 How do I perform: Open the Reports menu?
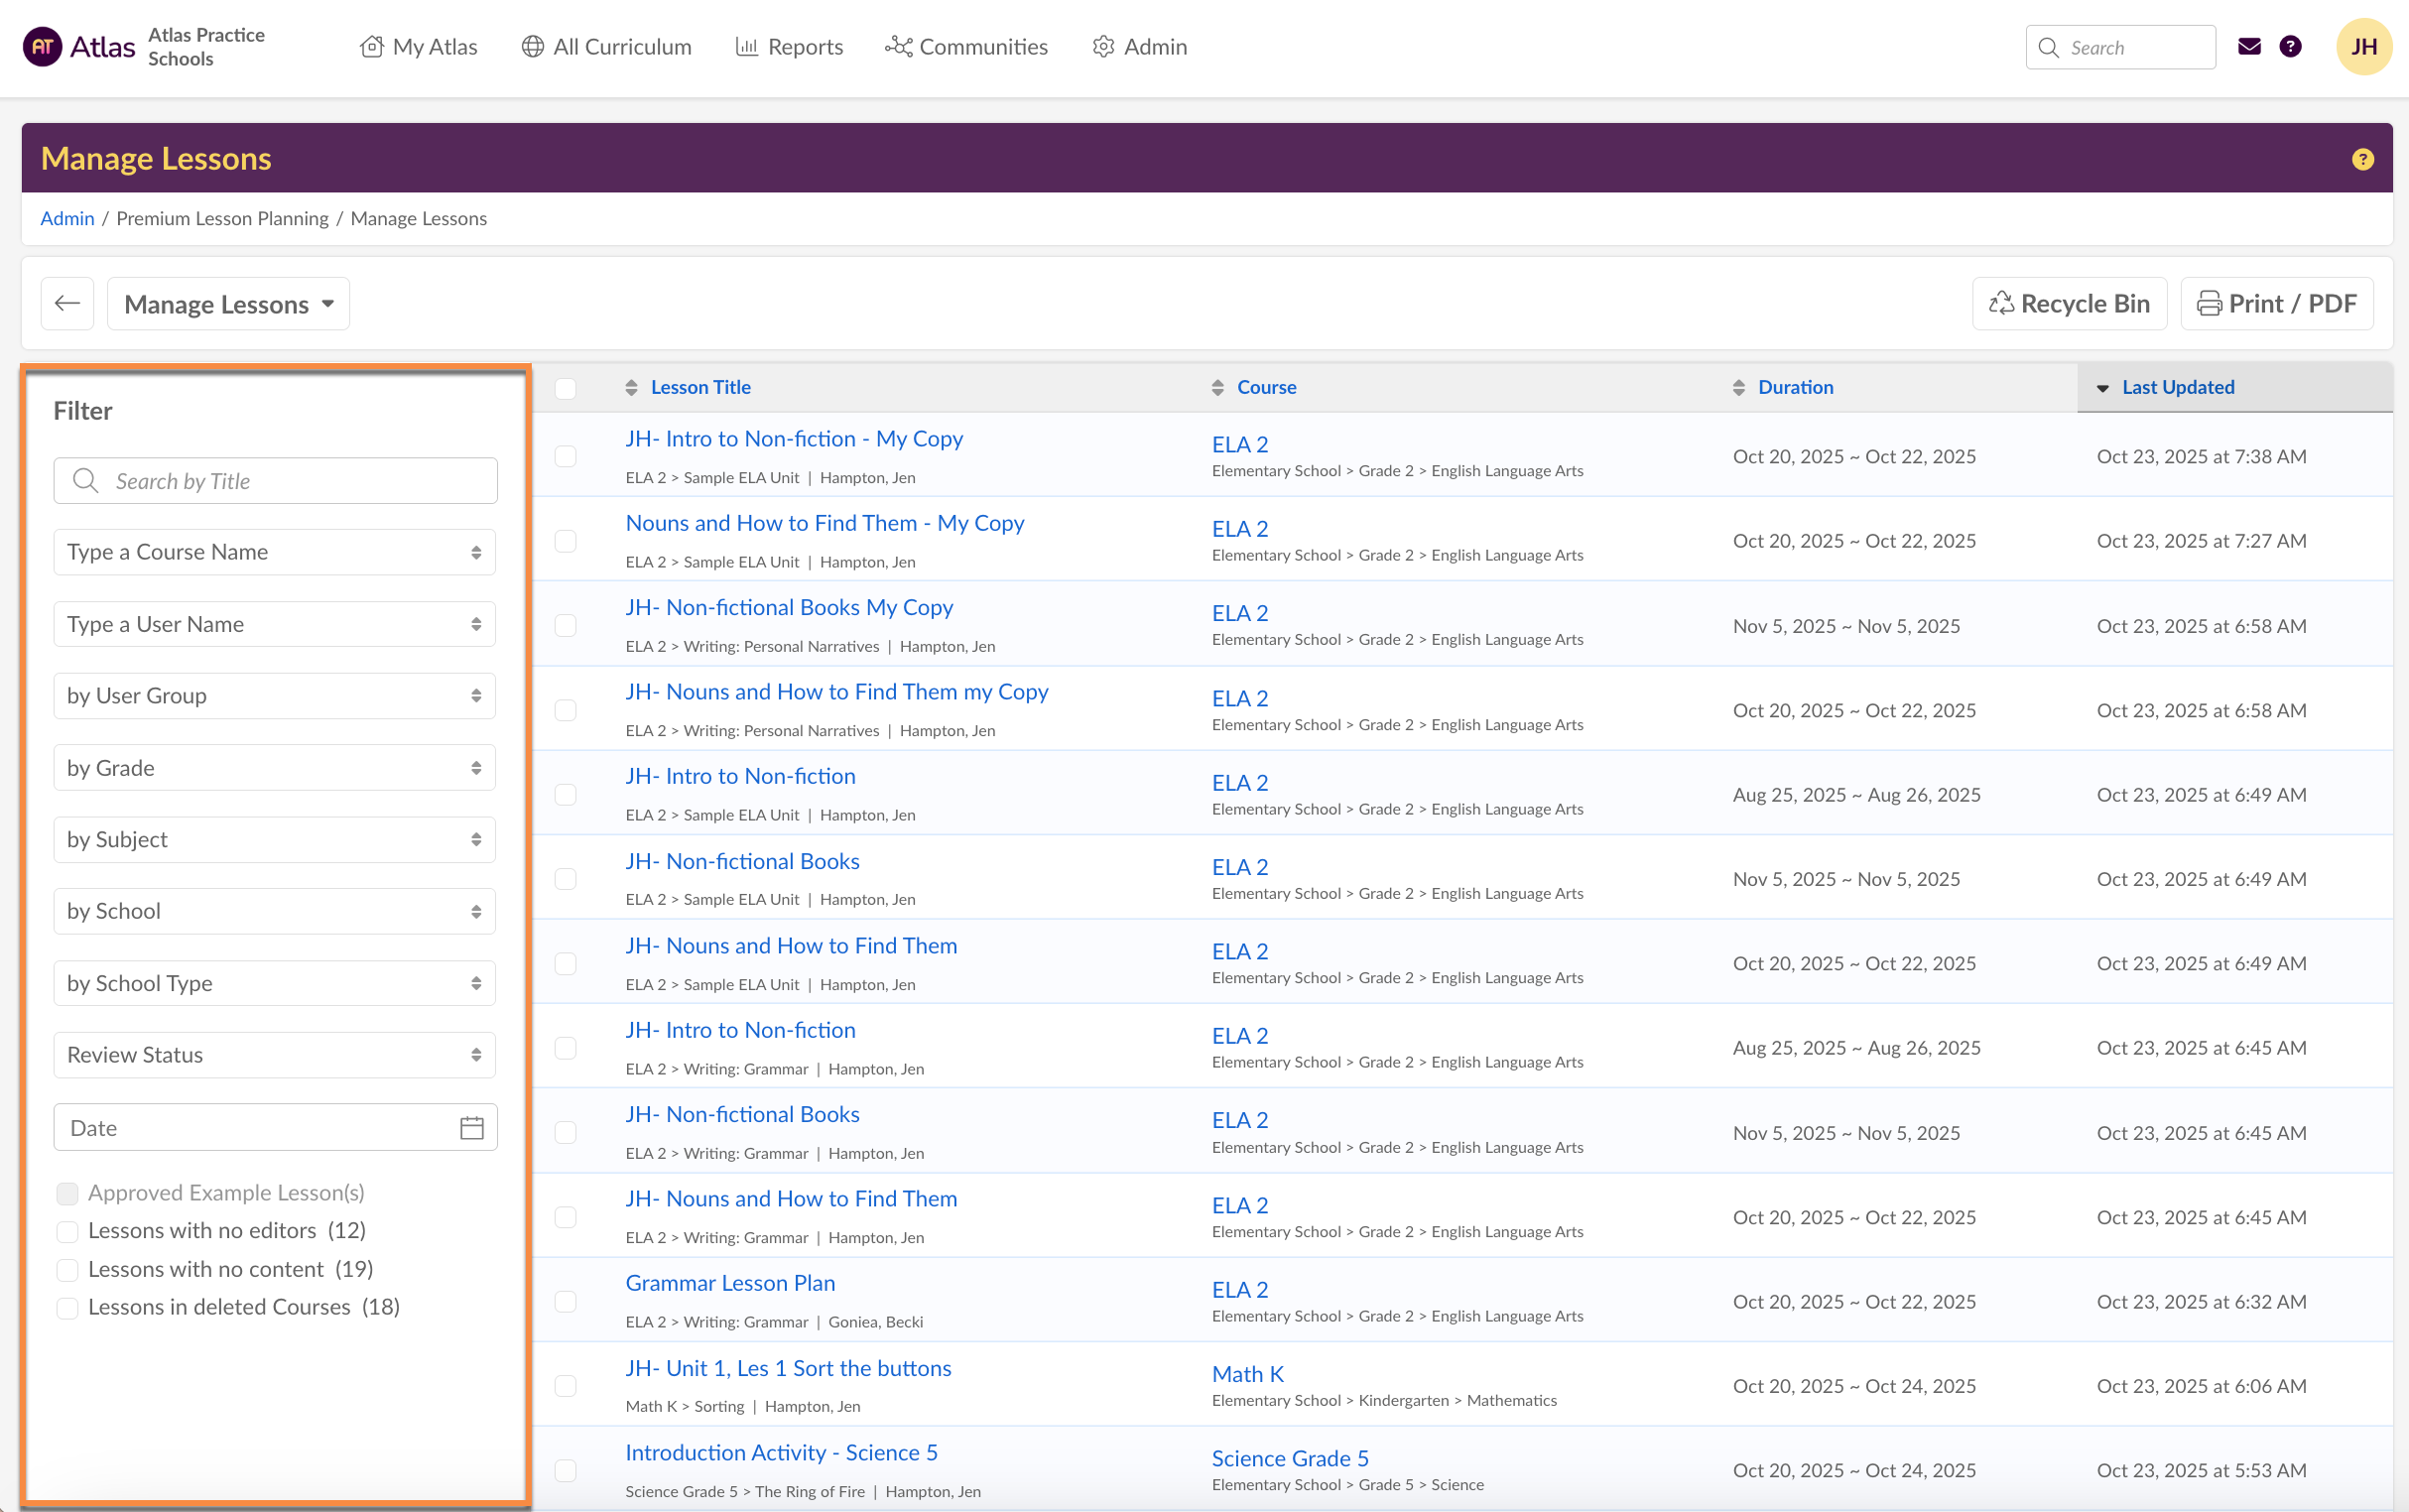click(789, 47)
